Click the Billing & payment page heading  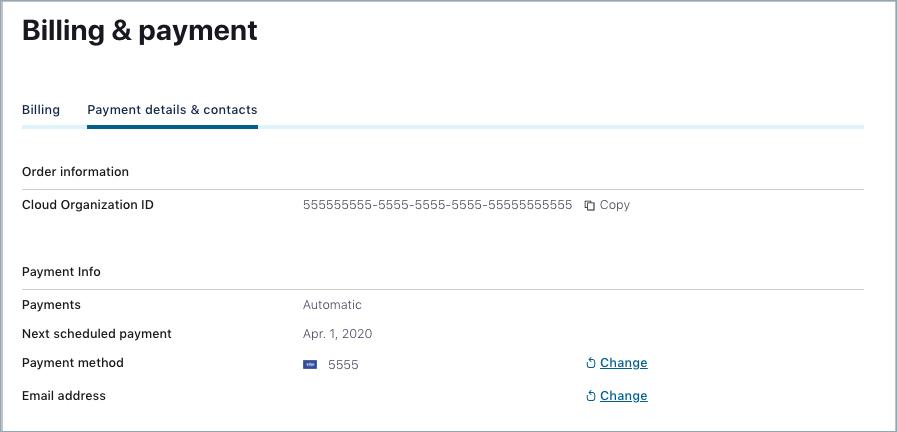(140, 31)
